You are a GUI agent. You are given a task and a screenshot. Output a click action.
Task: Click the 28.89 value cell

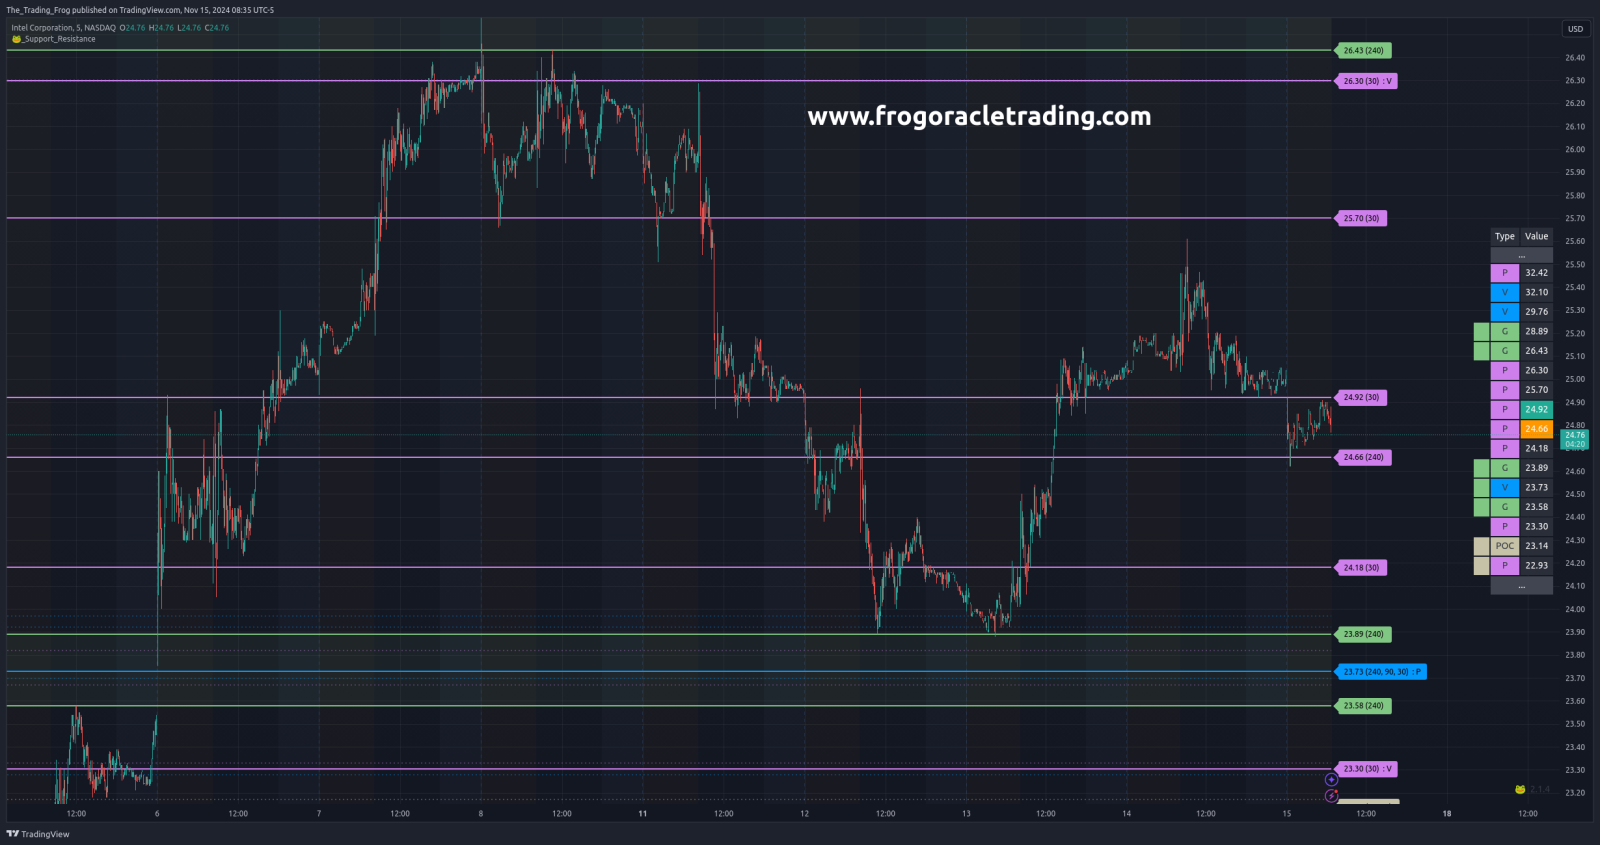coord(1537,331)
